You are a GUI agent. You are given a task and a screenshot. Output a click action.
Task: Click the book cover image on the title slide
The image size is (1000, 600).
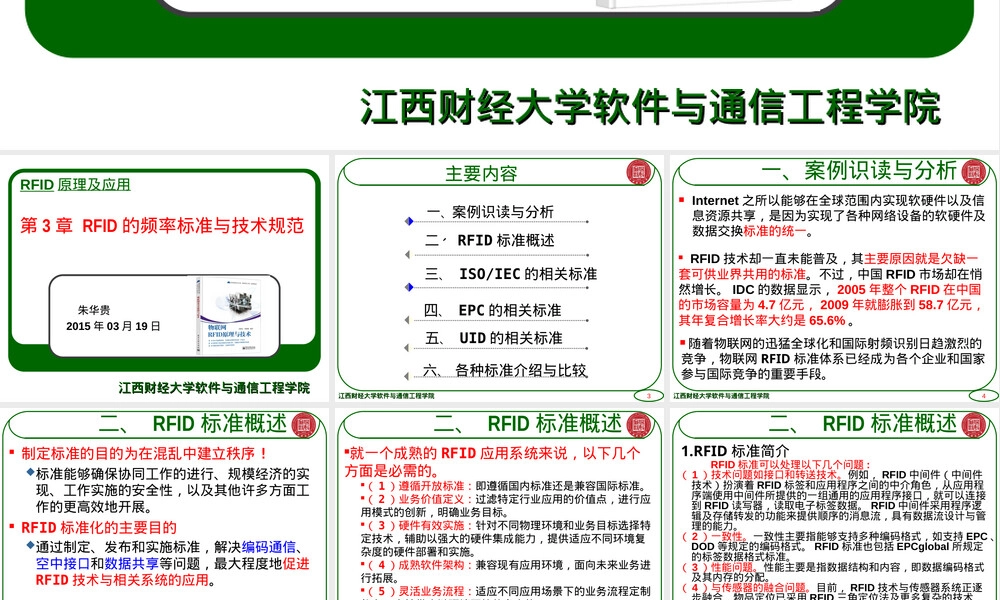pyautogui.click(x=228, y=314)
